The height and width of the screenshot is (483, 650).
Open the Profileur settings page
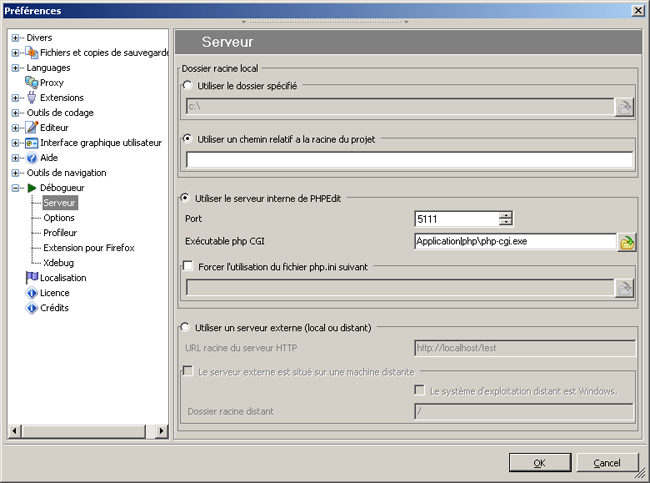coord(60,232)
